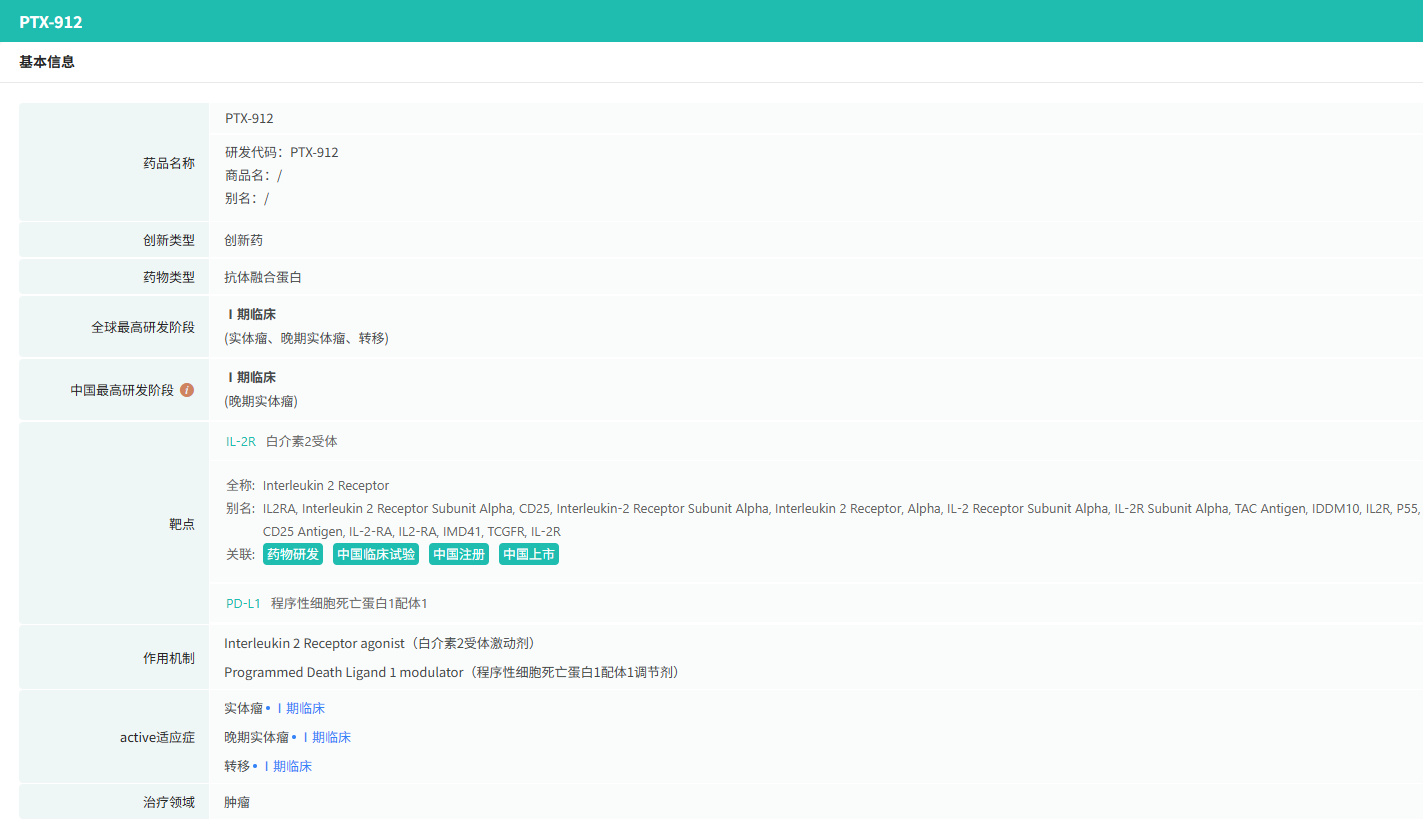Click the 抗体融合蛋白 value

tap(263, 277)
